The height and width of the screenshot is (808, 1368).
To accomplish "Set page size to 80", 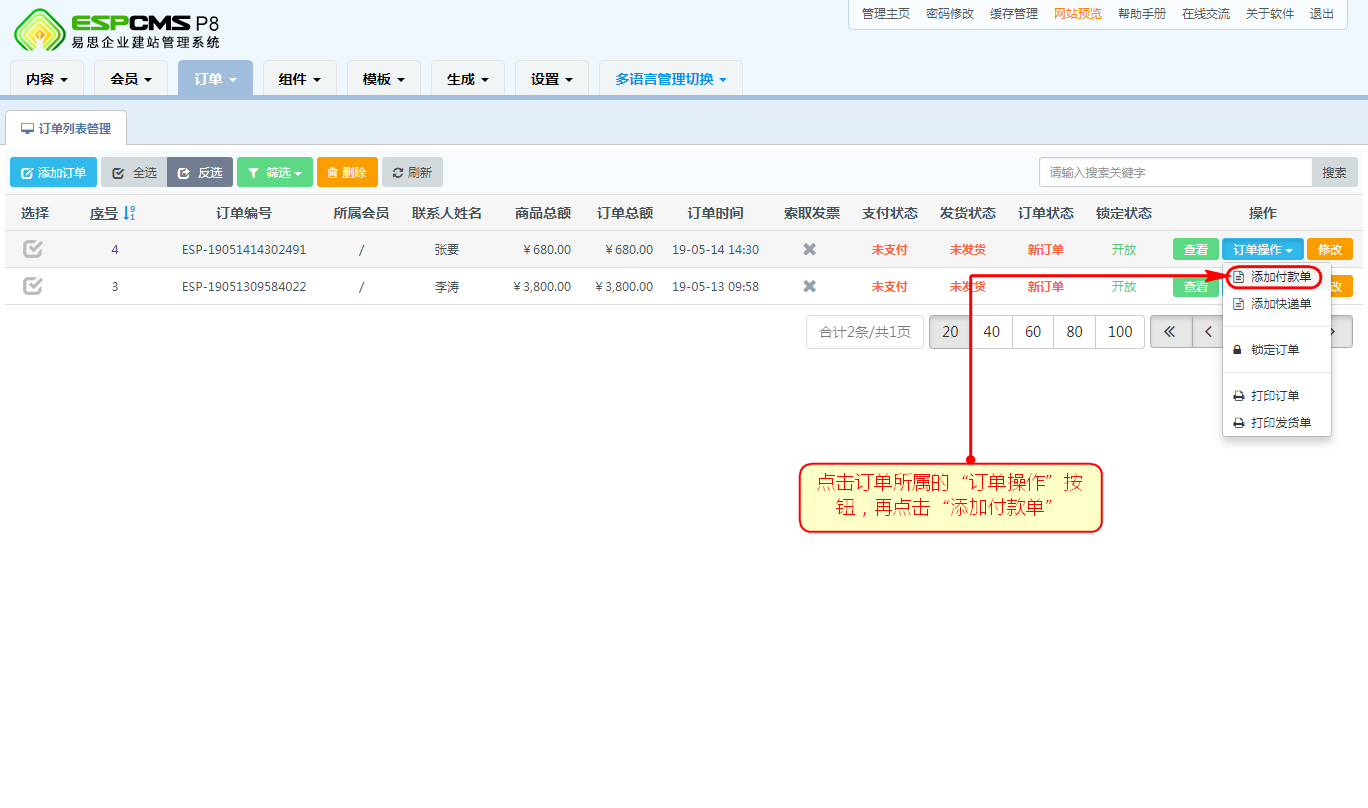I will pos(1075,332).
